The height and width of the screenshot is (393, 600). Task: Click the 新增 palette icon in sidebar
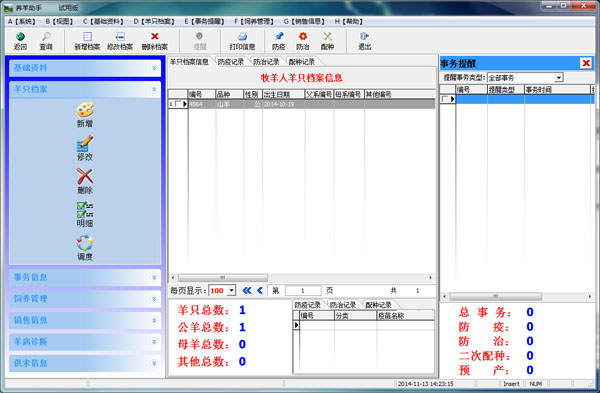pyautogui.click(x=85, y=110)
